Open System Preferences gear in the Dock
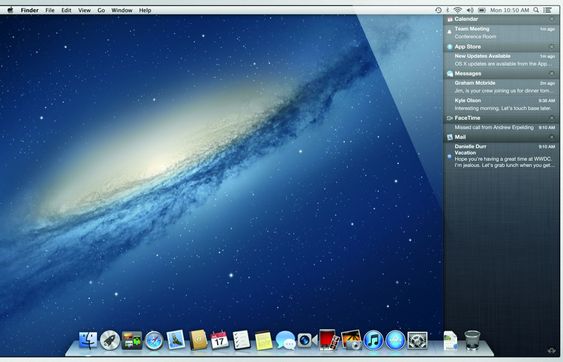 coord(417,340)
